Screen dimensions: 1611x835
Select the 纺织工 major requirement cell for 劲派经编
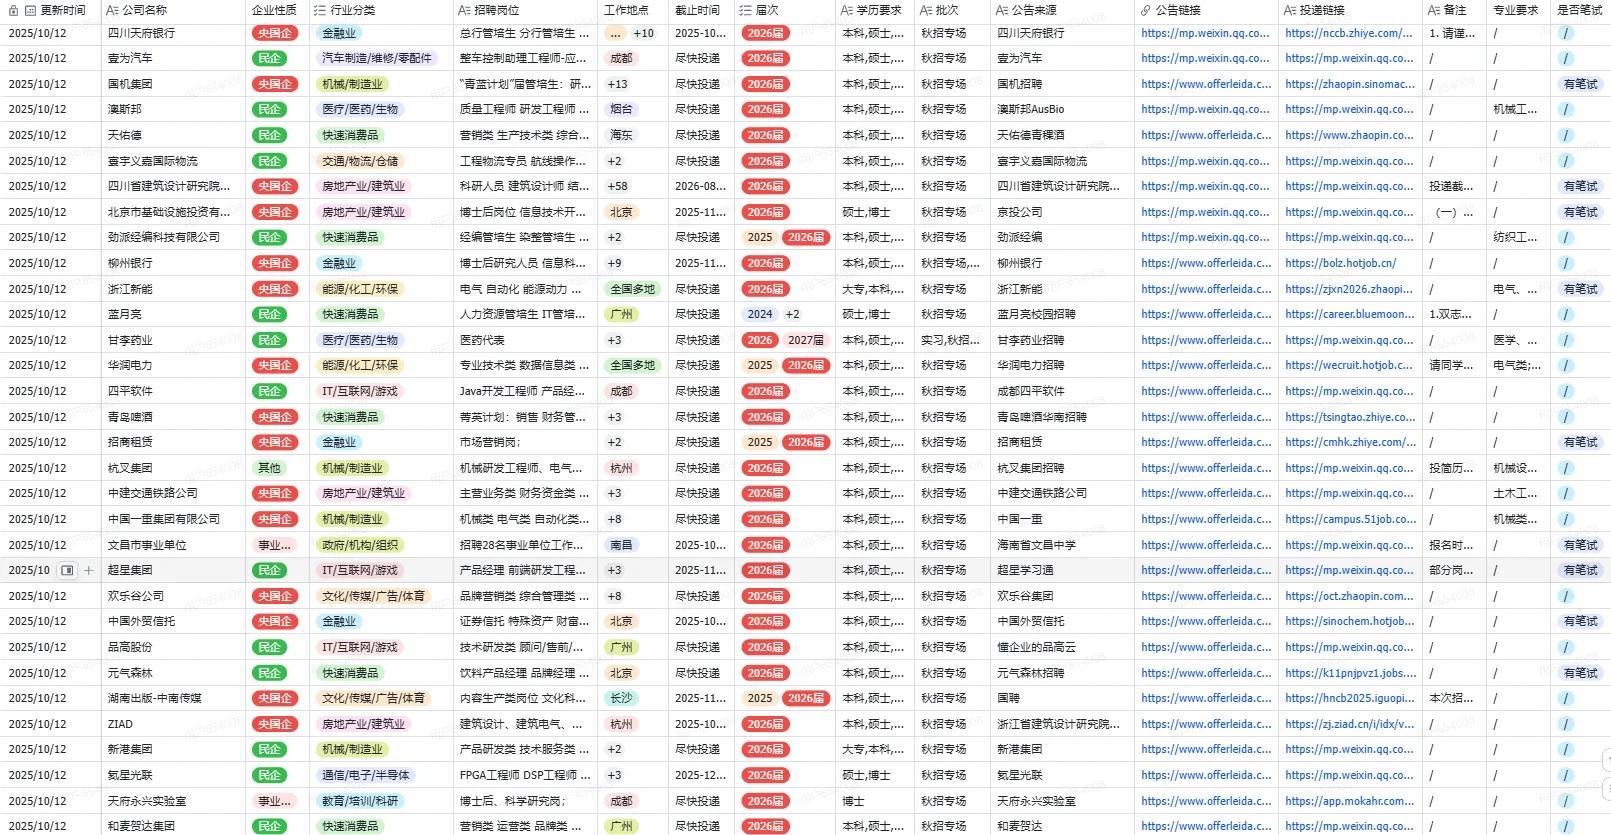pos(1519,237)
